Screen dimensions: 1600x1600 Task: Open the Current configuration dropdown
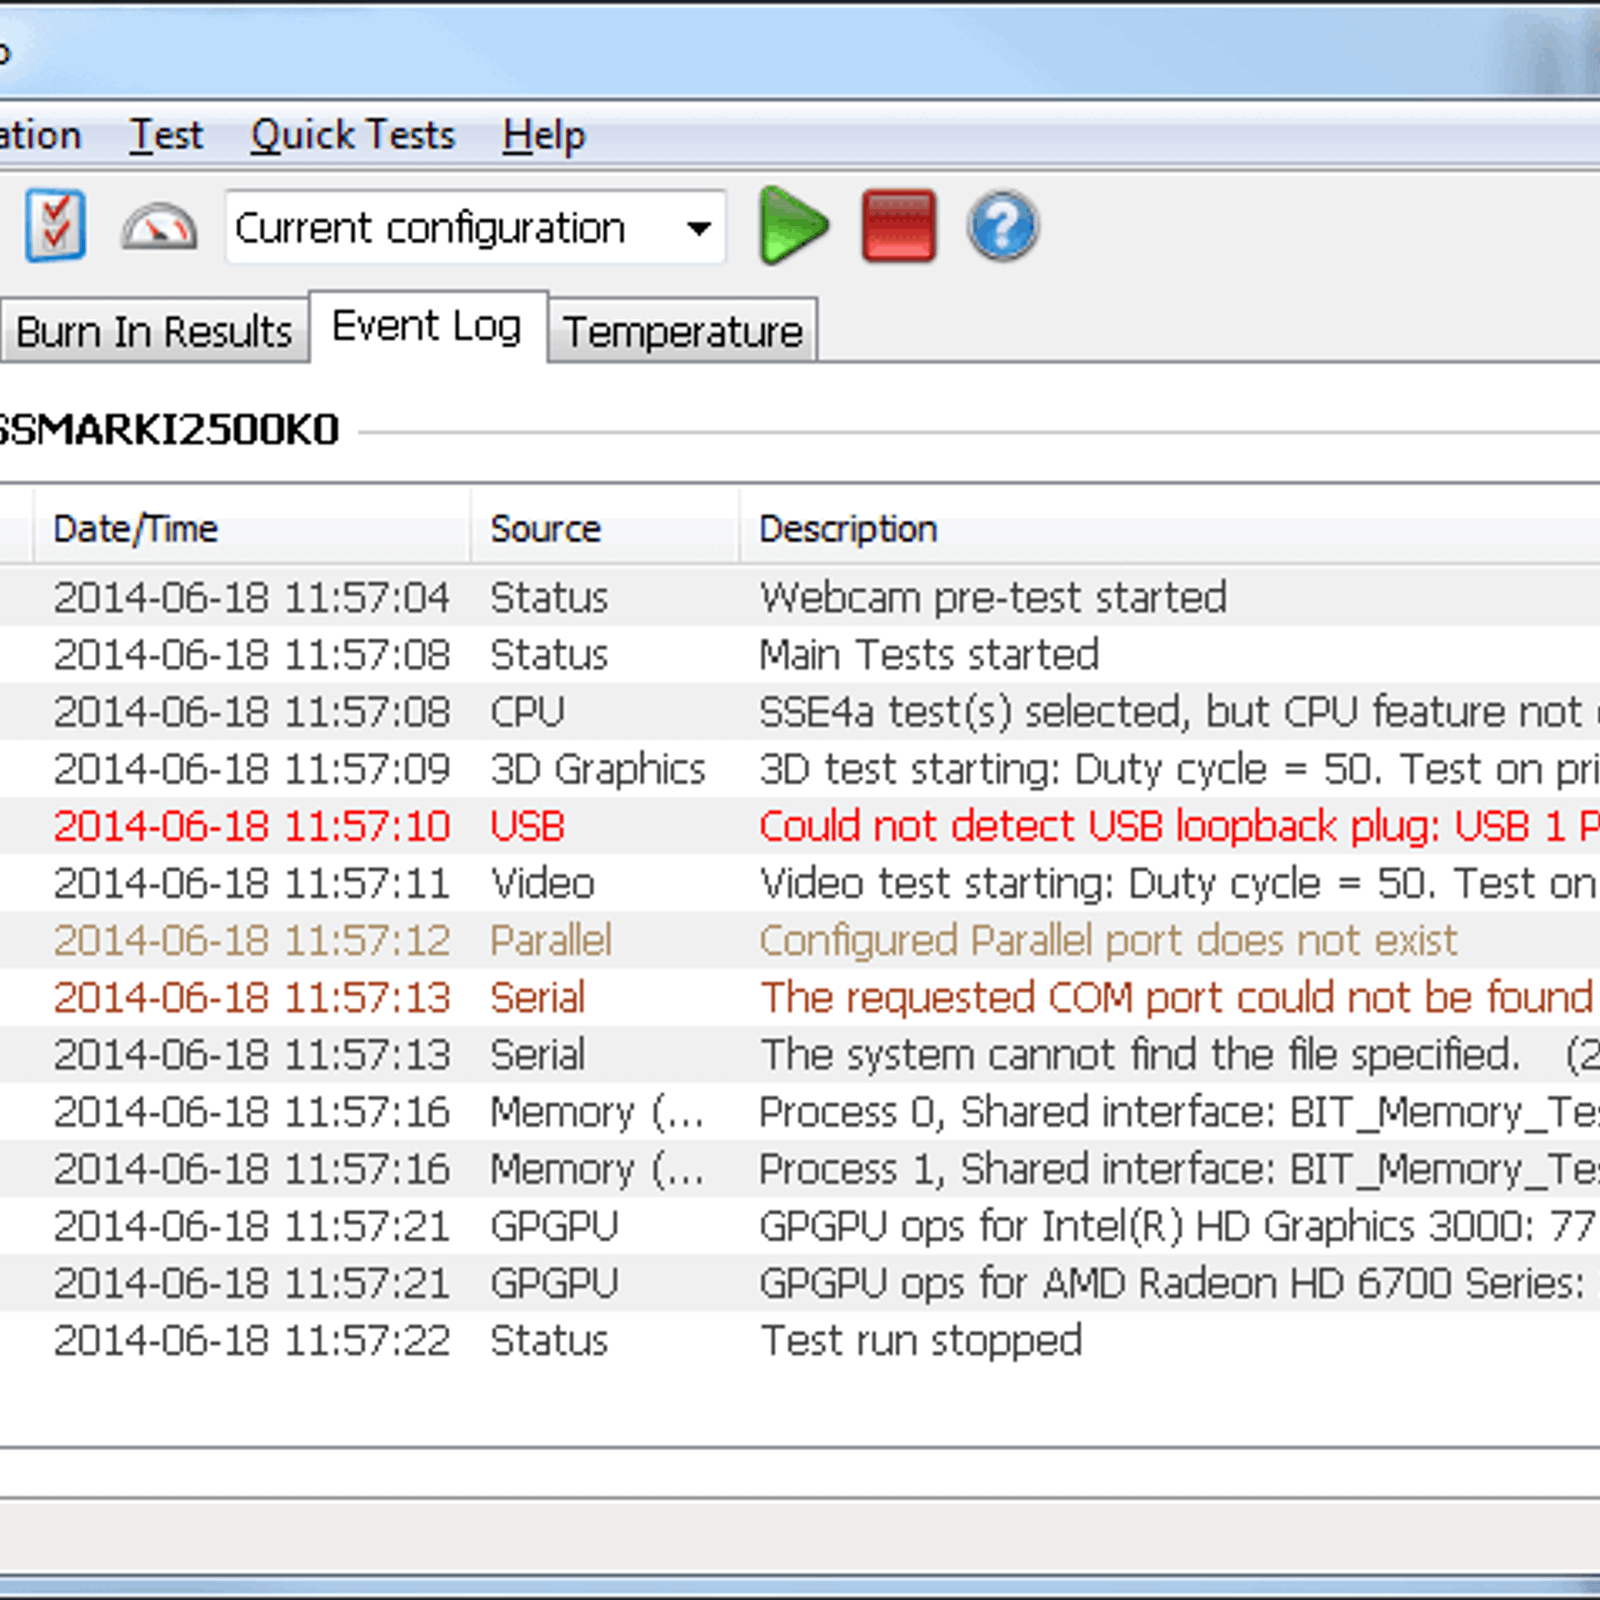click(x=475, y=228)
